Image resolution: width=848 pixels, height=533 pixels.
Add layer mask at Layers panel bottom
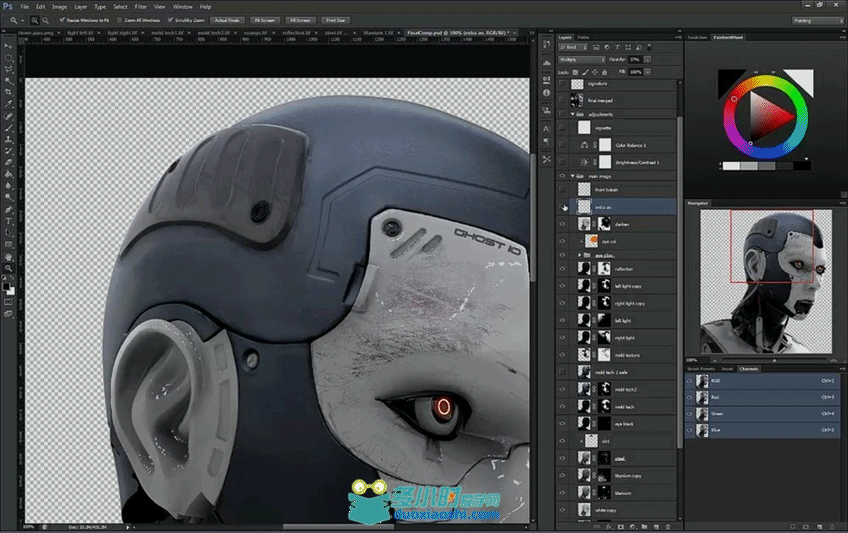620,527
